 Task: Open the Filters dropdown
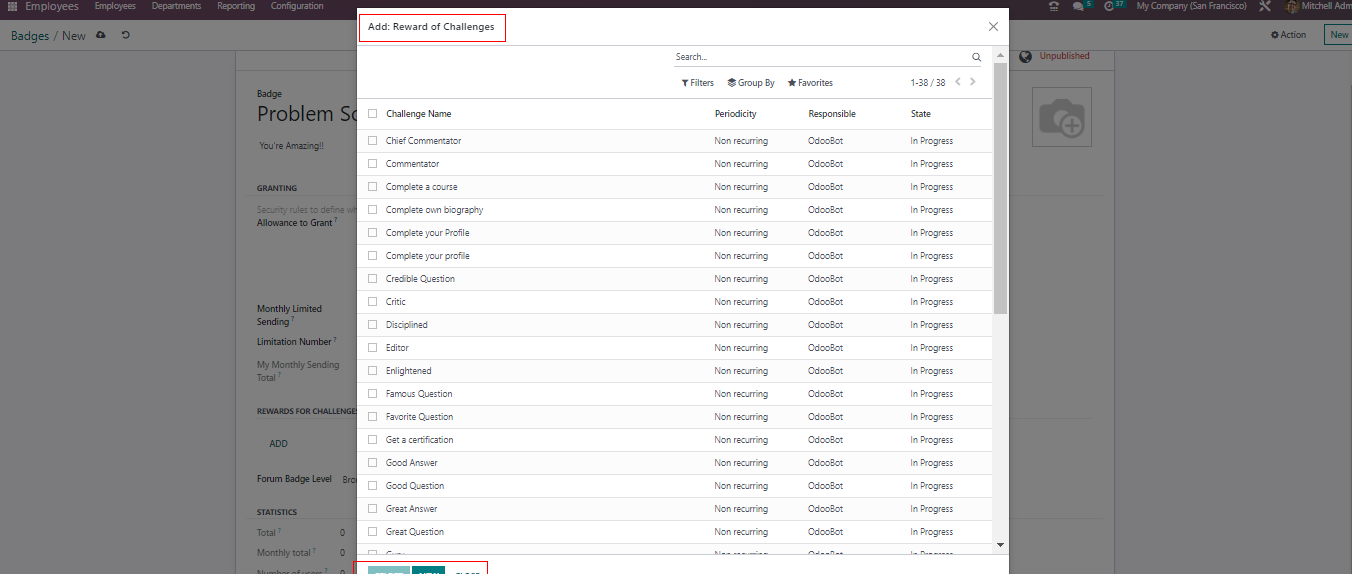698,83
